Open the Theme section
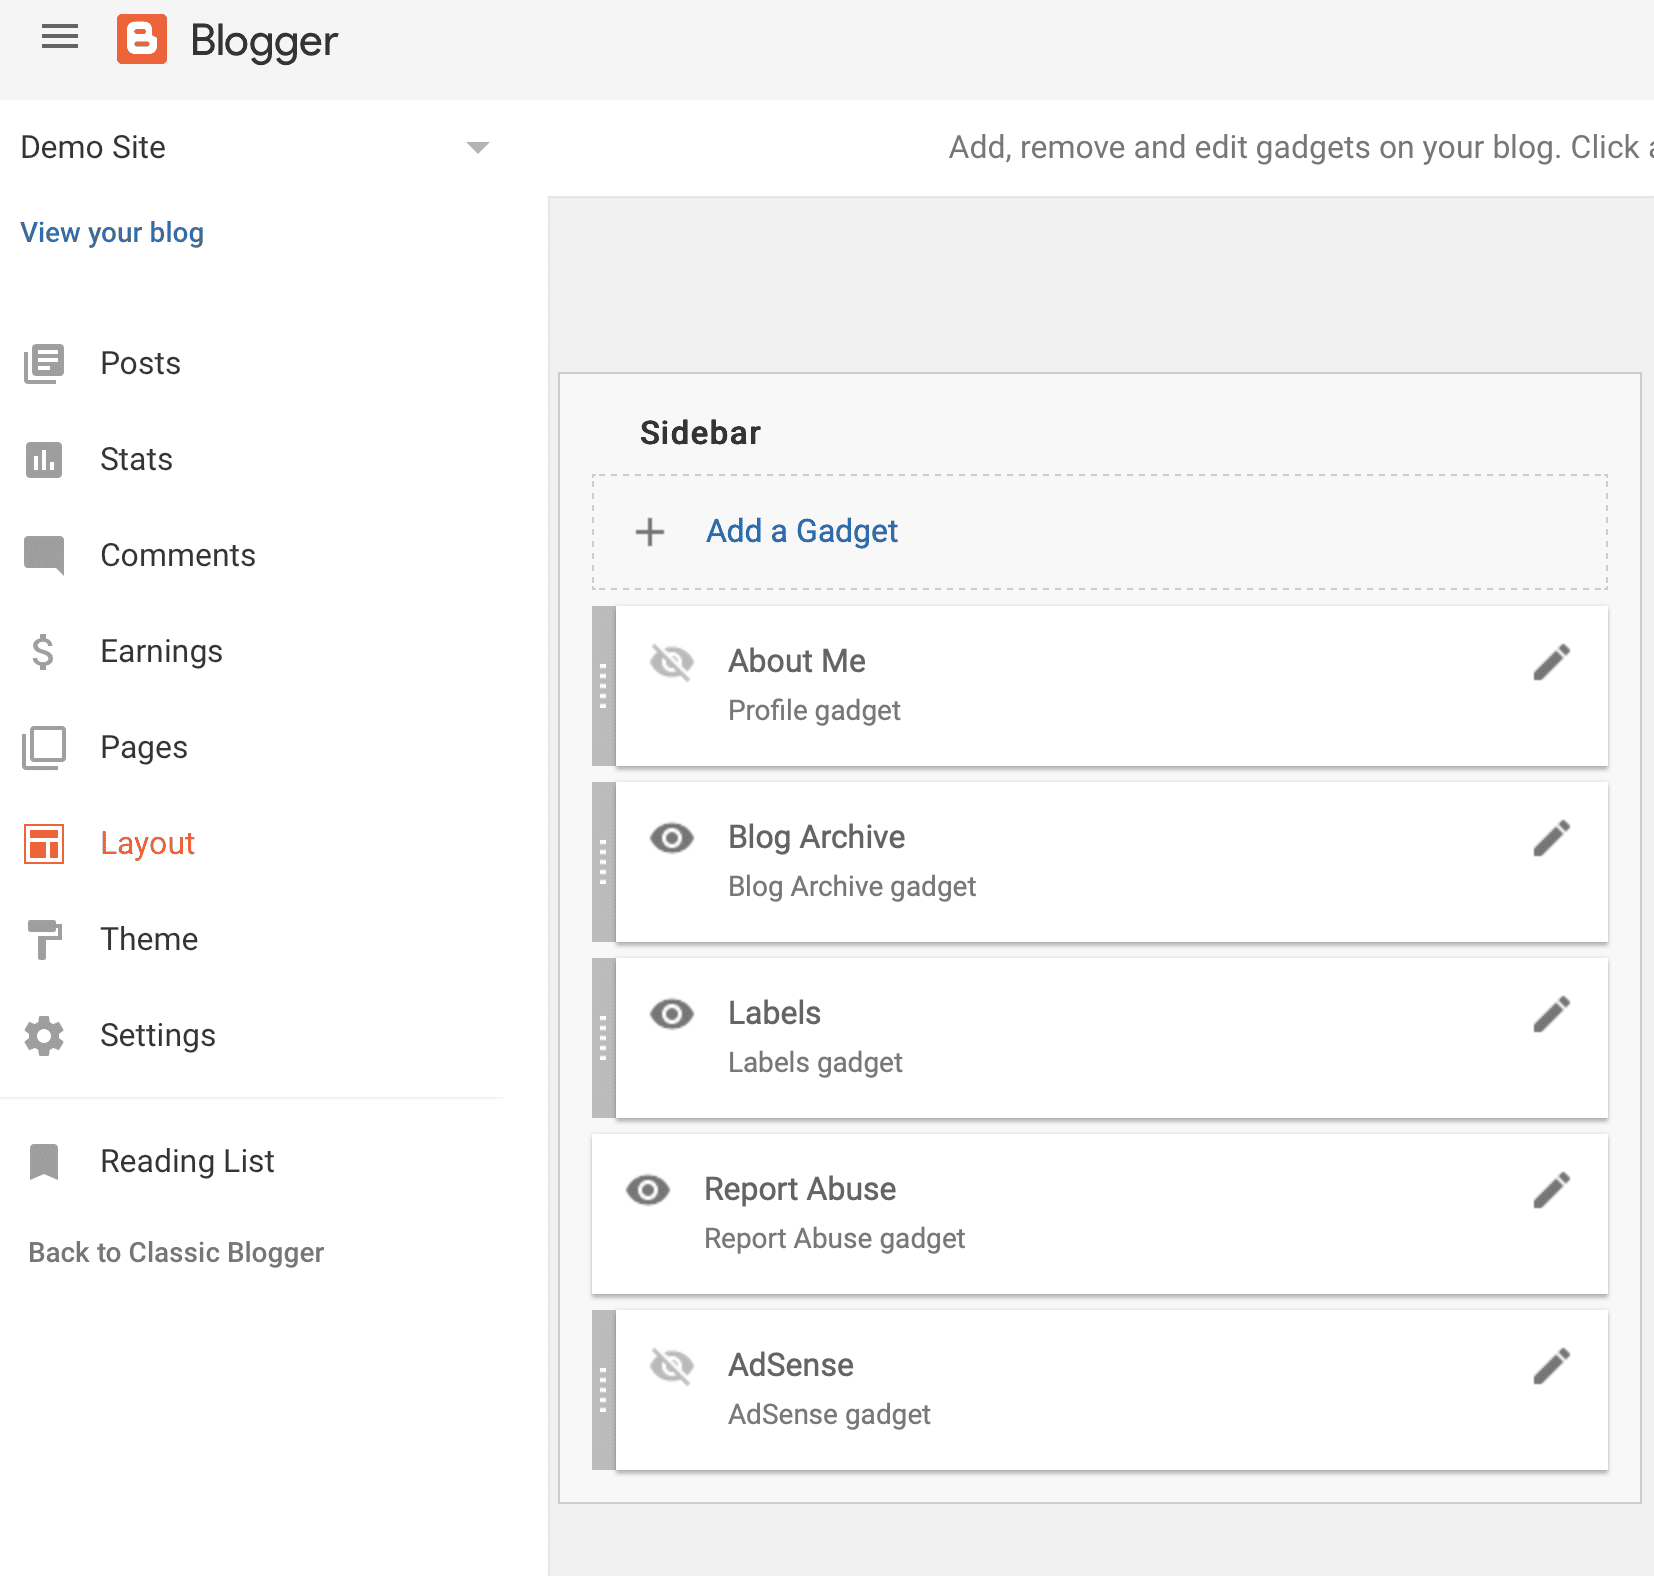The width and height of the screenshot is (1654, 1576). pos(148,939)
